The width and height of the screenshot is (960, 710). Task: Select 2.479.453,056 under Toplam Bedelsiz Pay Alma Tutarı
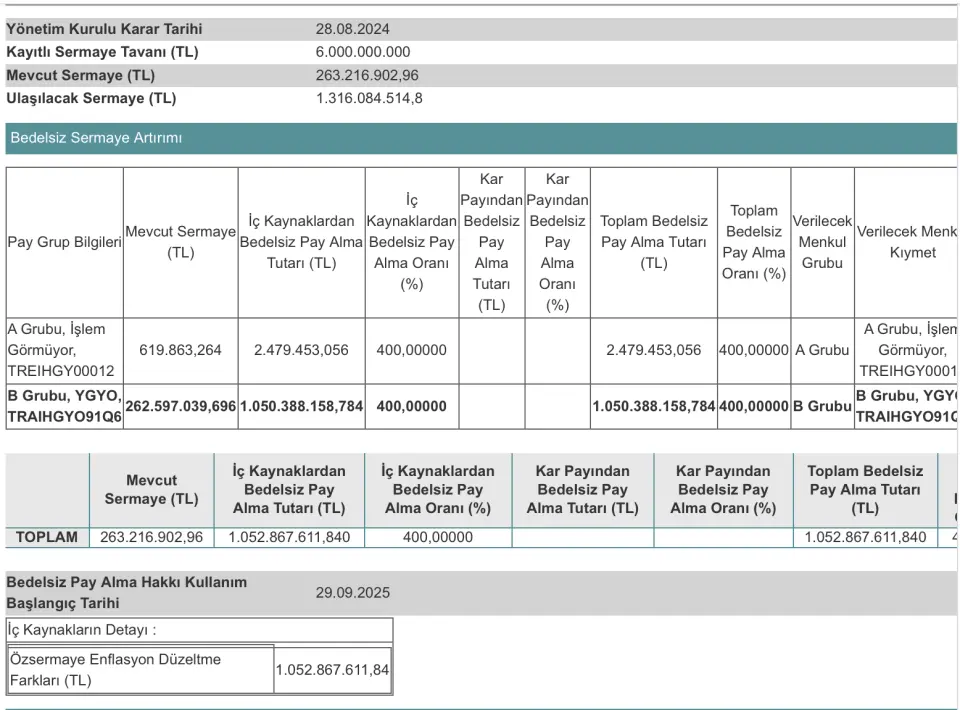pyautogui.click(x=653, y=350)
